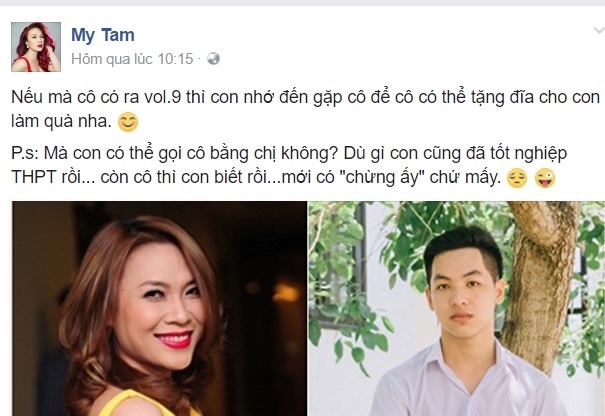
Task: Open the timestamp "Hôm qua lúc 10:15"
Action: [132, 59]
